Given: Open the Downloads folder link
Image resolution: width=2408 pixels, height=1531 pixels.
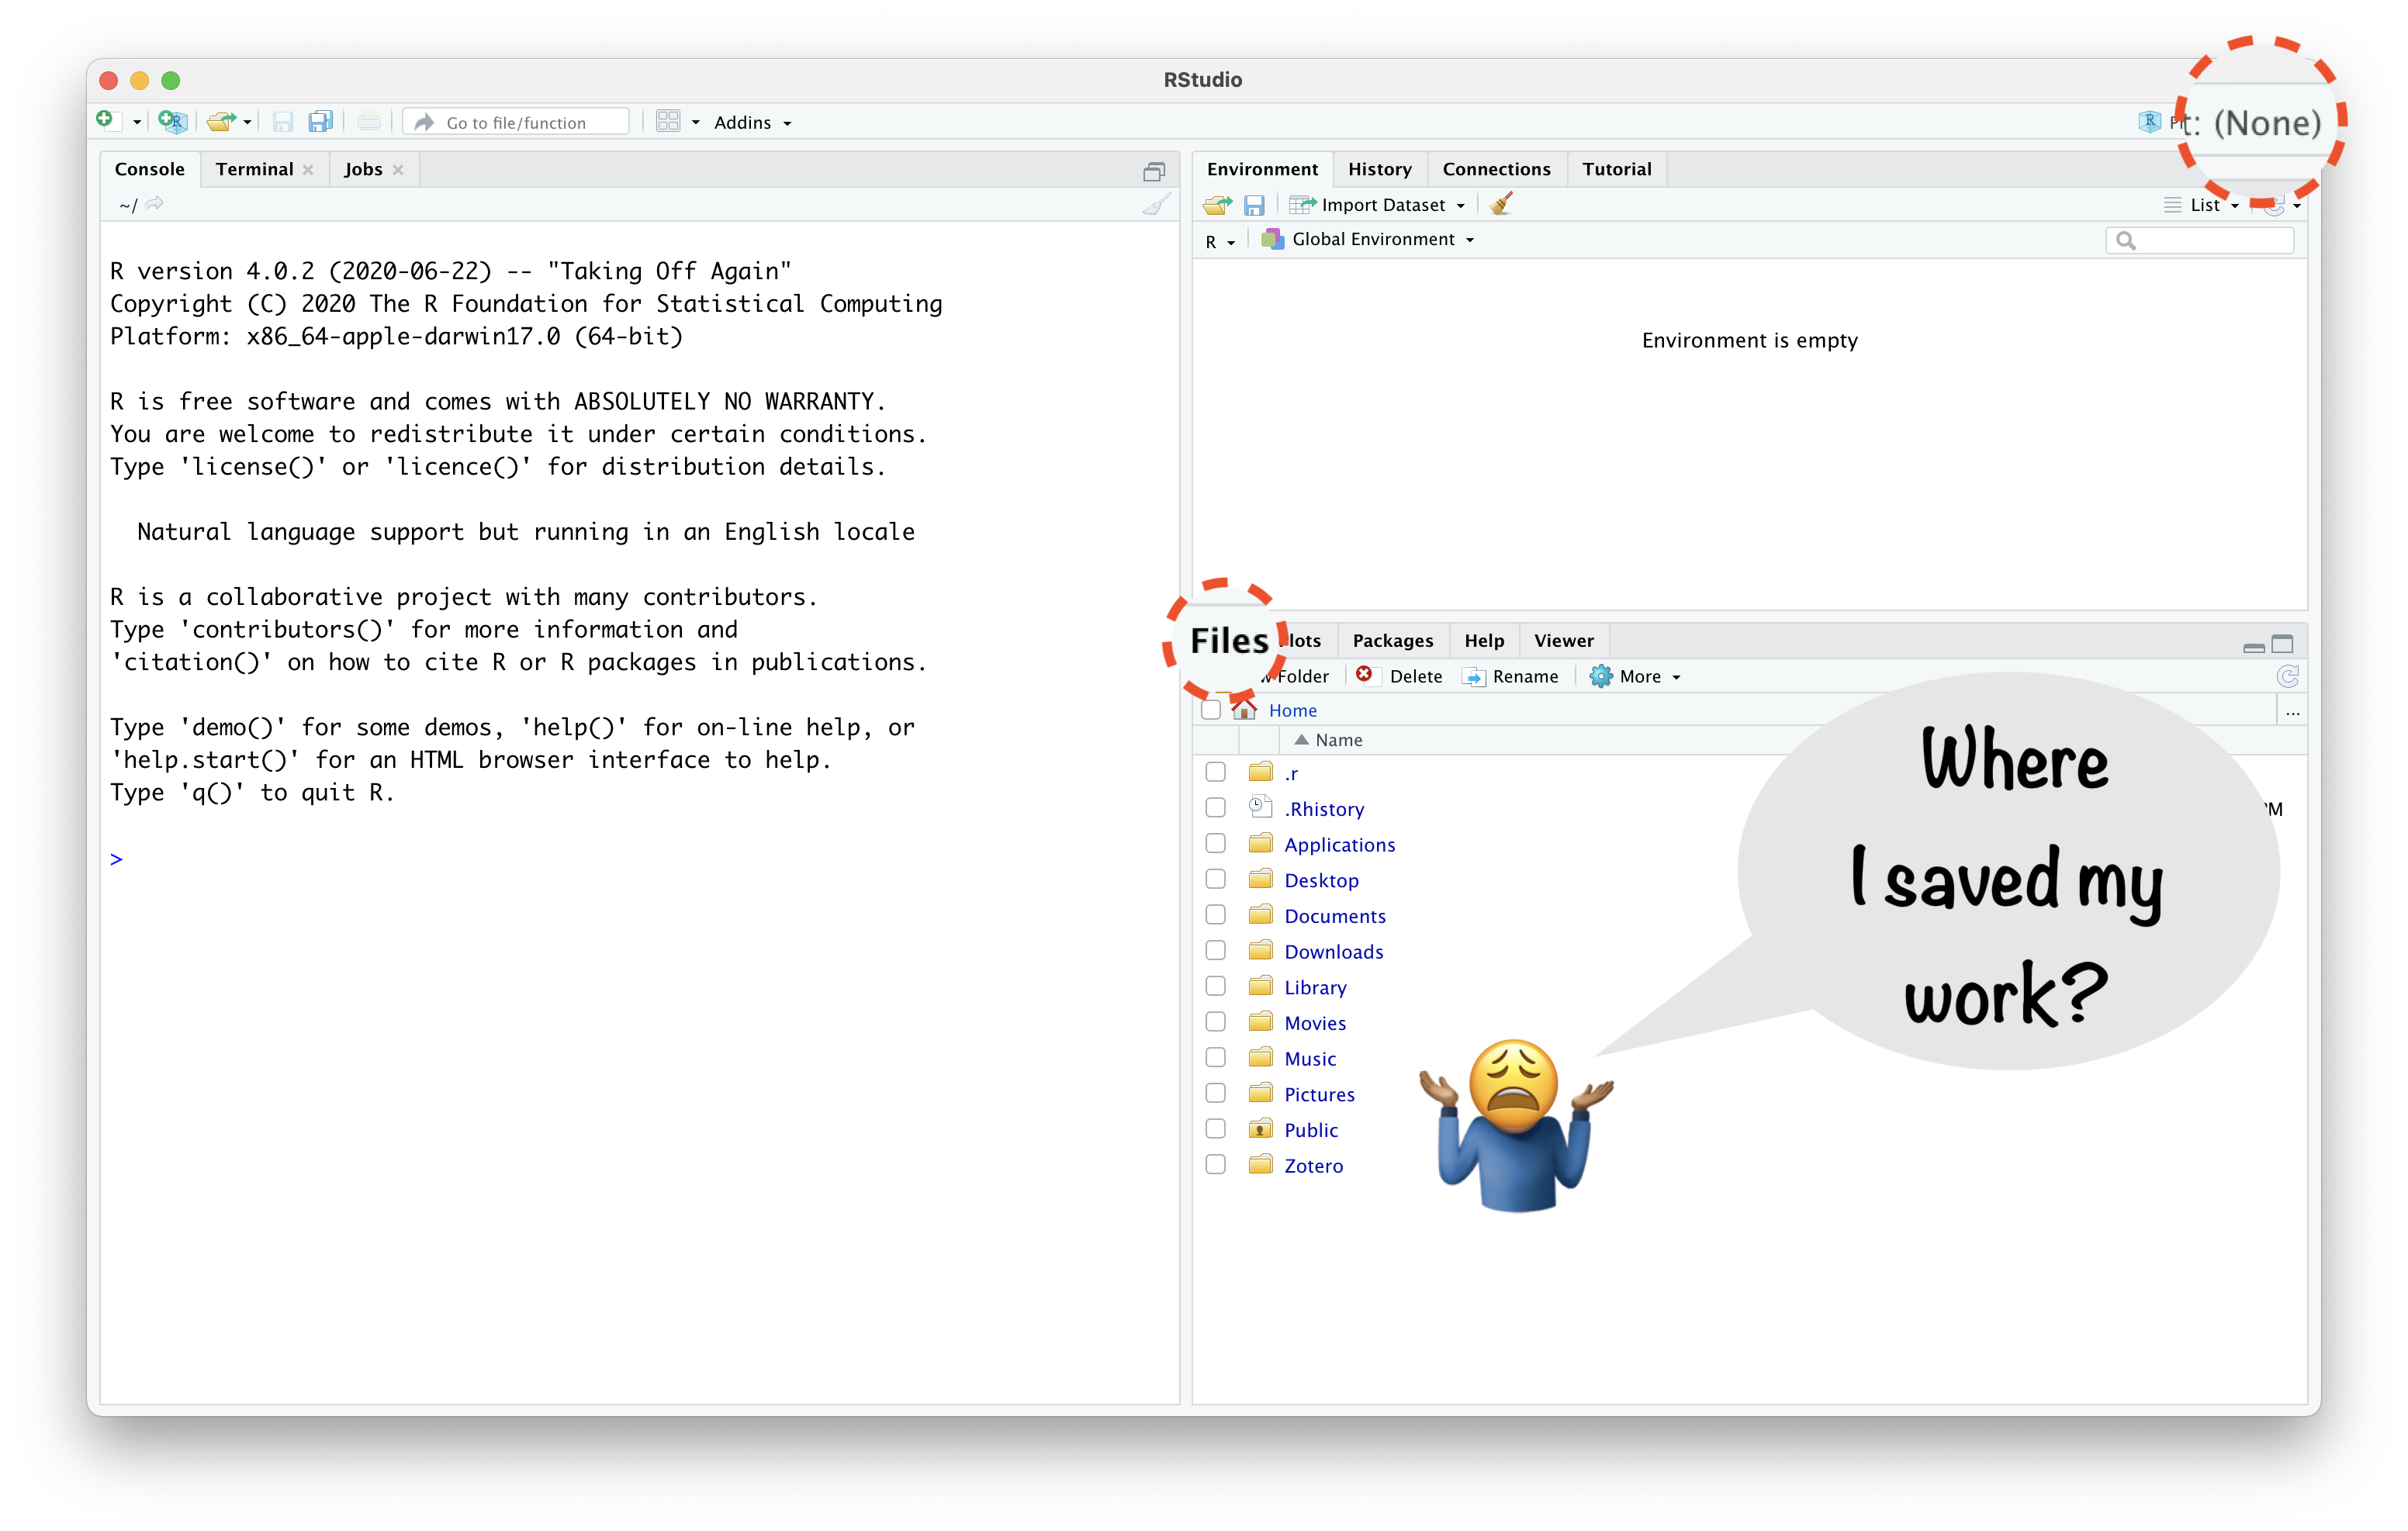Looking at the screenshot, I should pos(1333,952).
